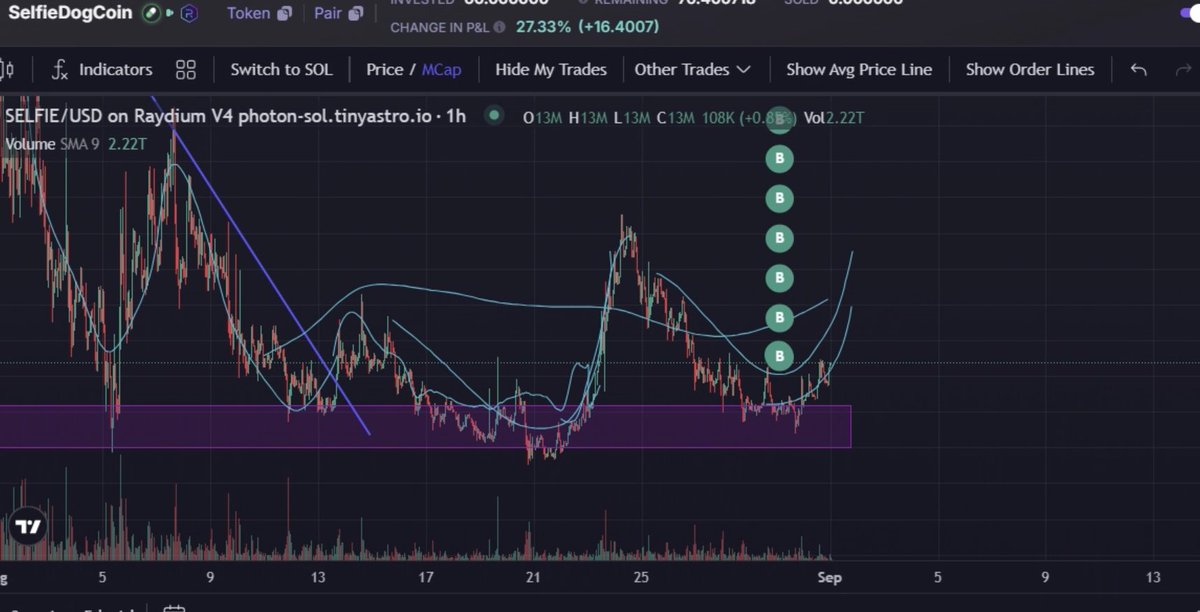Toggle Price / MCap display
Viewport: 1200px width, 612px height.
pyautogui.click(x=413, y=70)
